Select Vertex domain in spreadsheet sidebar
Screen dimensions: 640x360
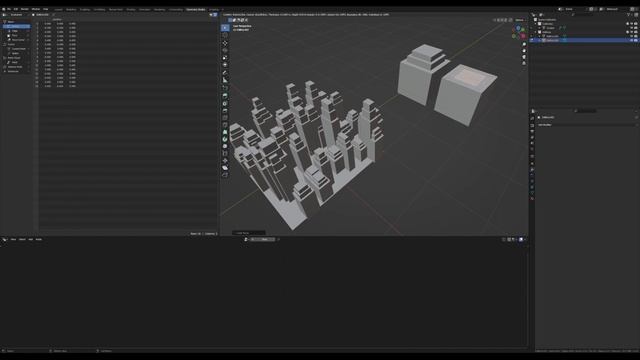(x=16, y=26)
